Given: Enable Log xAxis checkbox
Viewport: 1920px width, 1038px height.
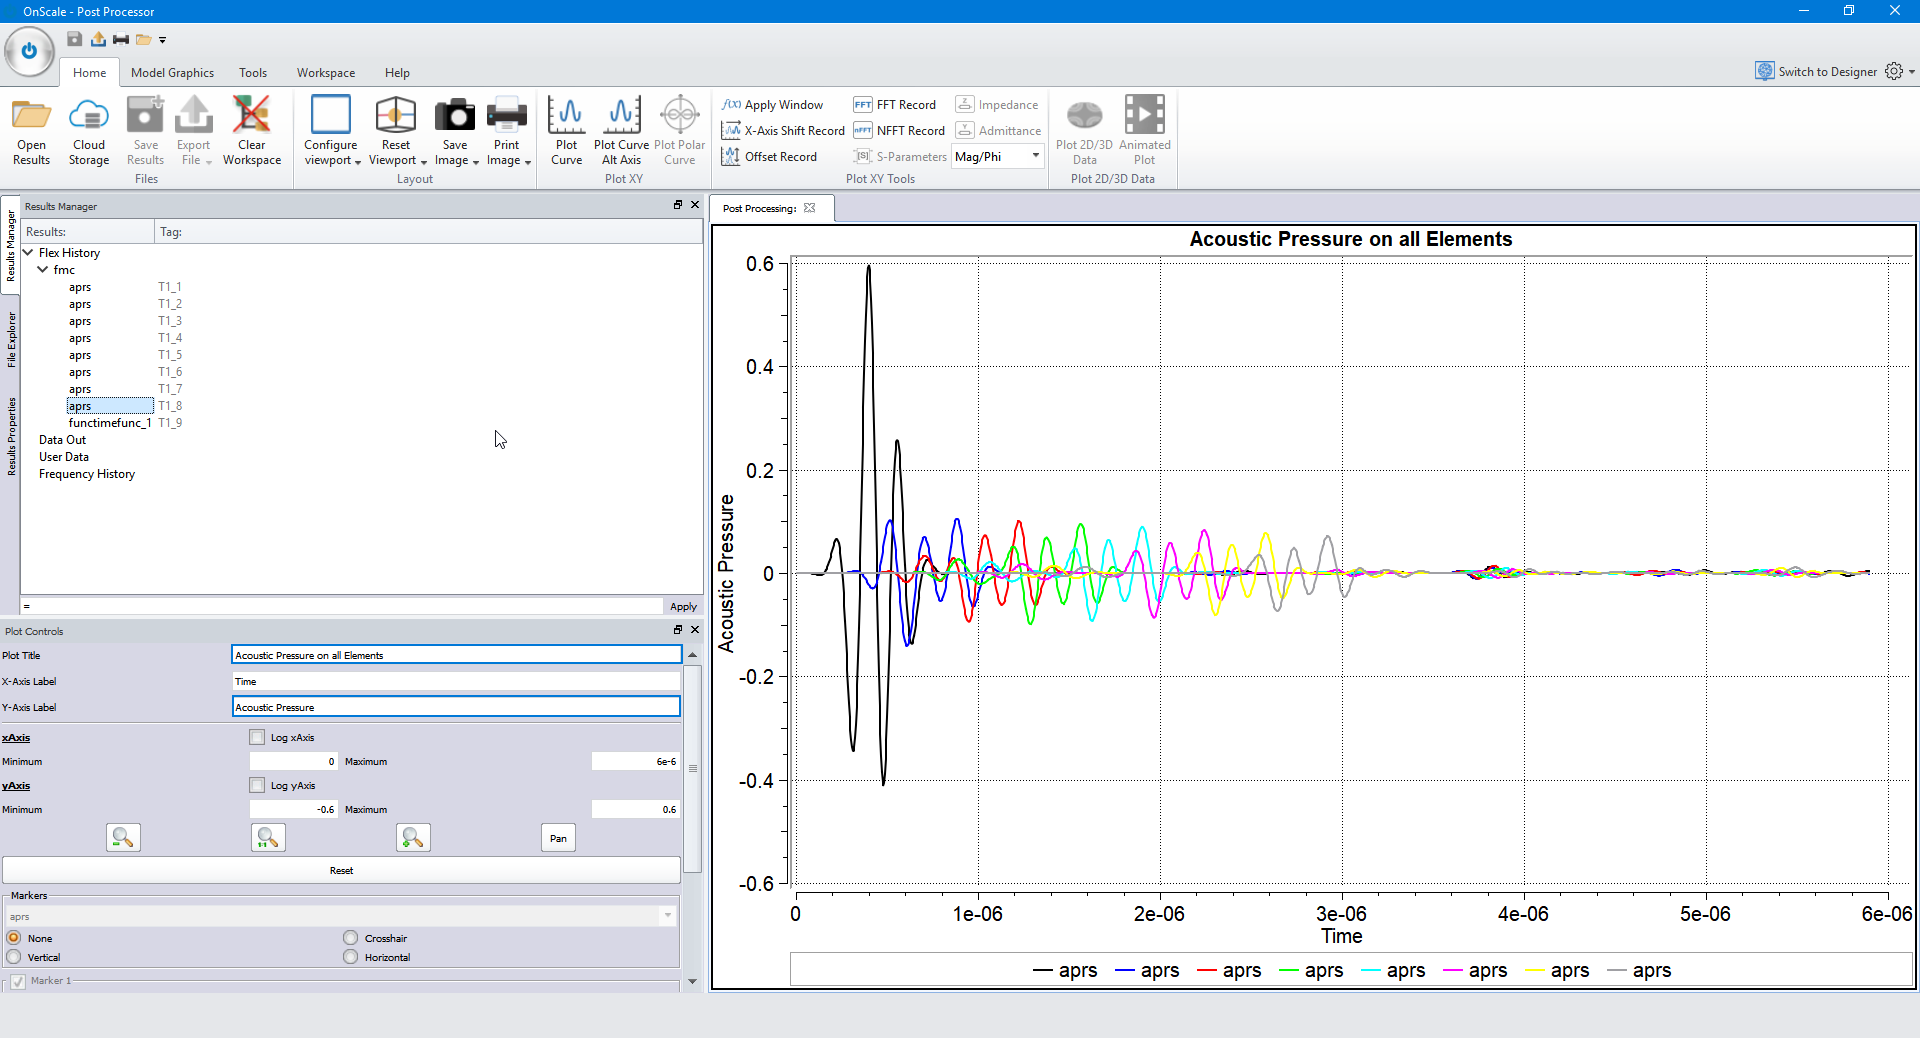Looking at the screenshot, I should pyautogui.click(x=257, y=737).
